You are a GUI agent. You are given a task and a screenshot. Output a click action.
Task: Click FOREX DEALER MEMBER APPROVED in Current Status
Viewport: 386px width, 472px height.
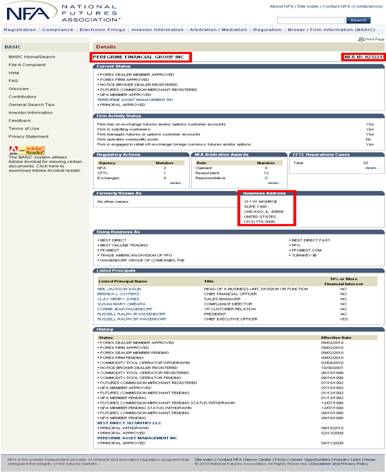pyautogui.click(x=136, y=75)
